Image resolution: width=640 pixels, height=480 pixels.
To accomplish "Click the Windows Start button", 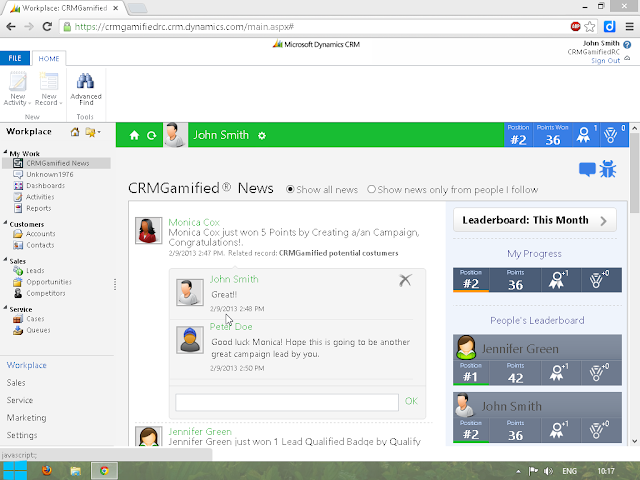I will tap(15, 471).
